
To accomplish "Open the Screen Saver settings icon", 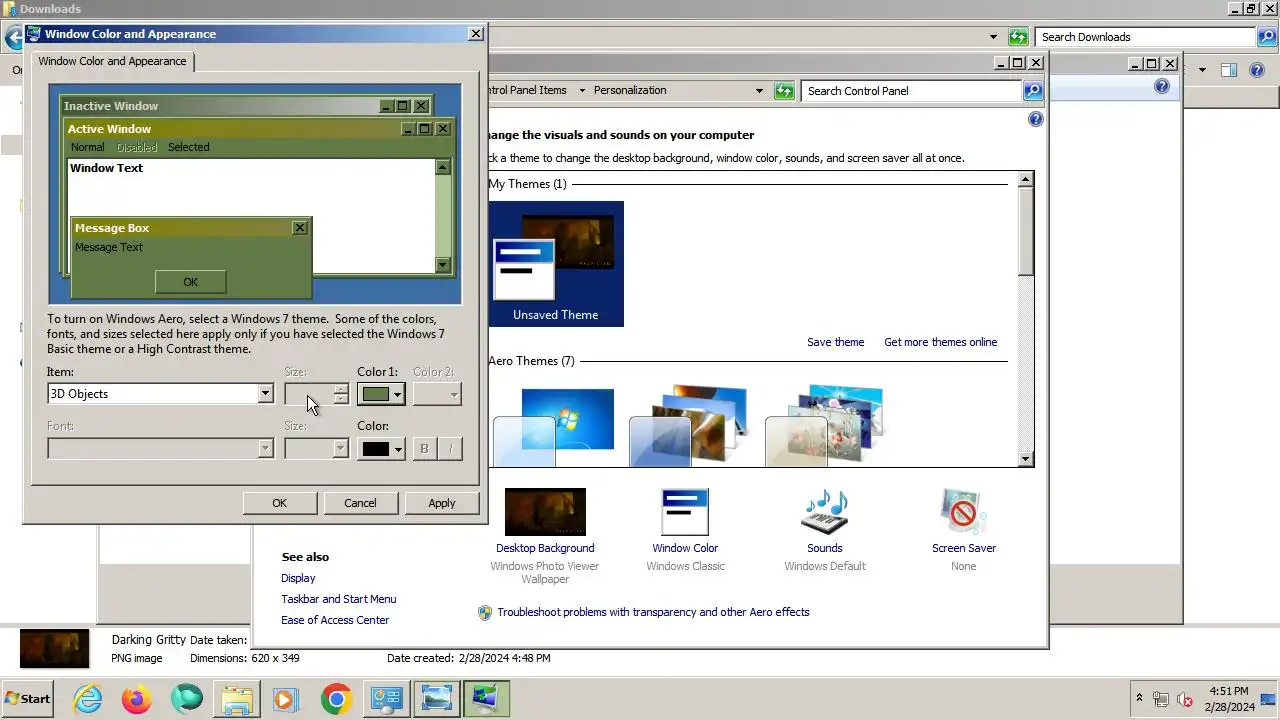I will 963,512.
